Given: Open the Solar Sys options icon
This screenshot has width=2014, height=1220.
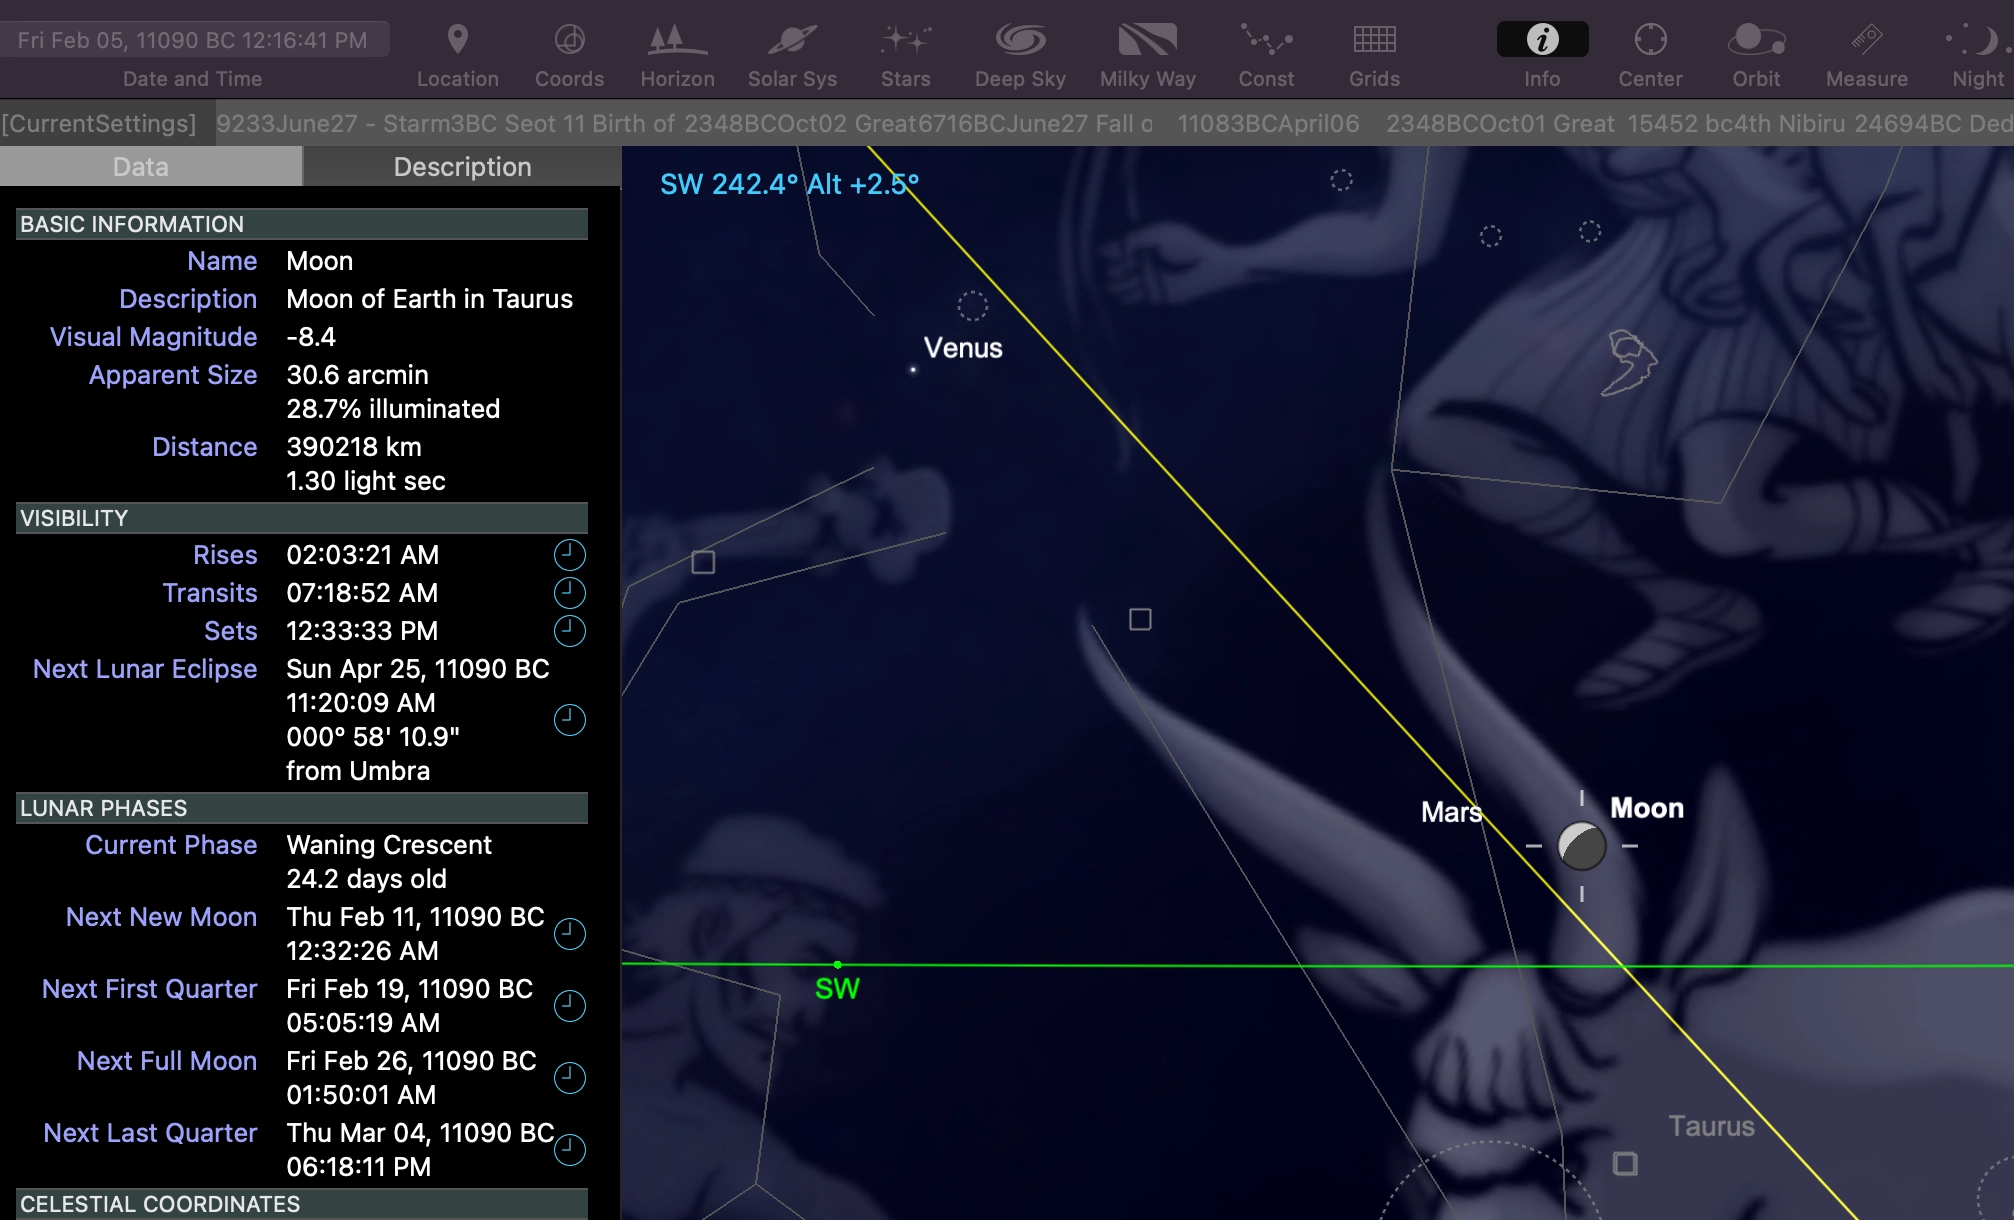Looking at the screenshot, I should (x=792, y=40).
